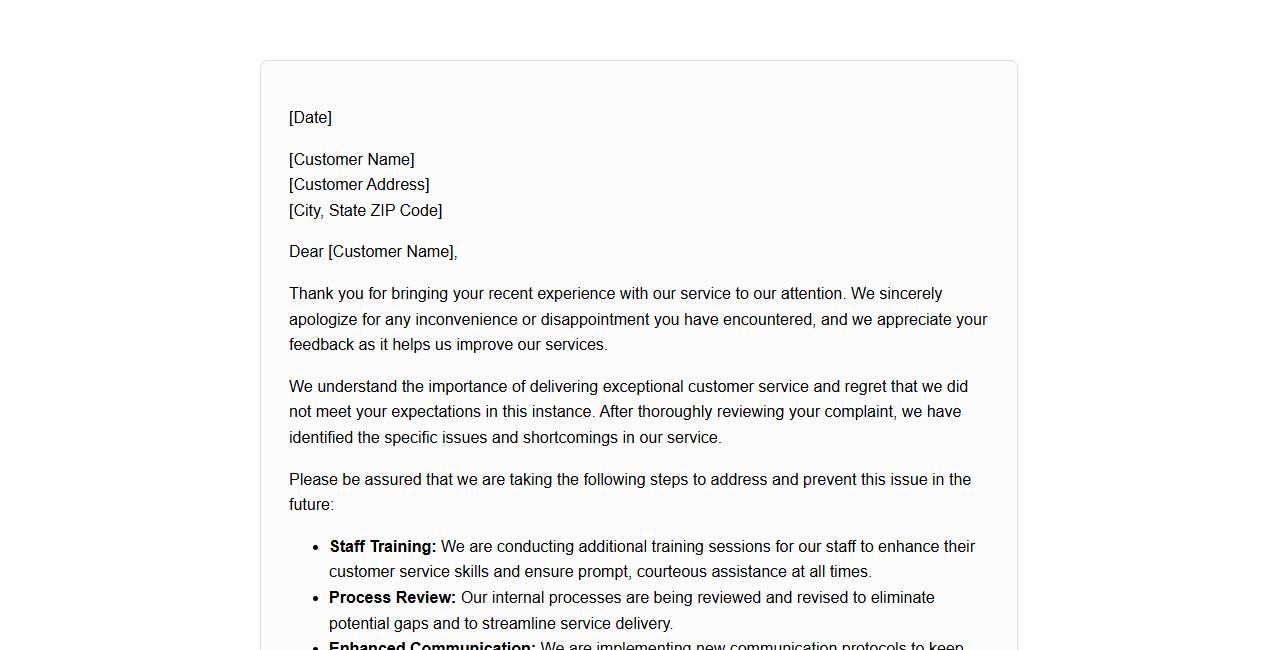This screenshot has height=650, width=1278.
Task: Click the bullet marker before Process Review
Action: pyautogui.click(x=316, y=598)
